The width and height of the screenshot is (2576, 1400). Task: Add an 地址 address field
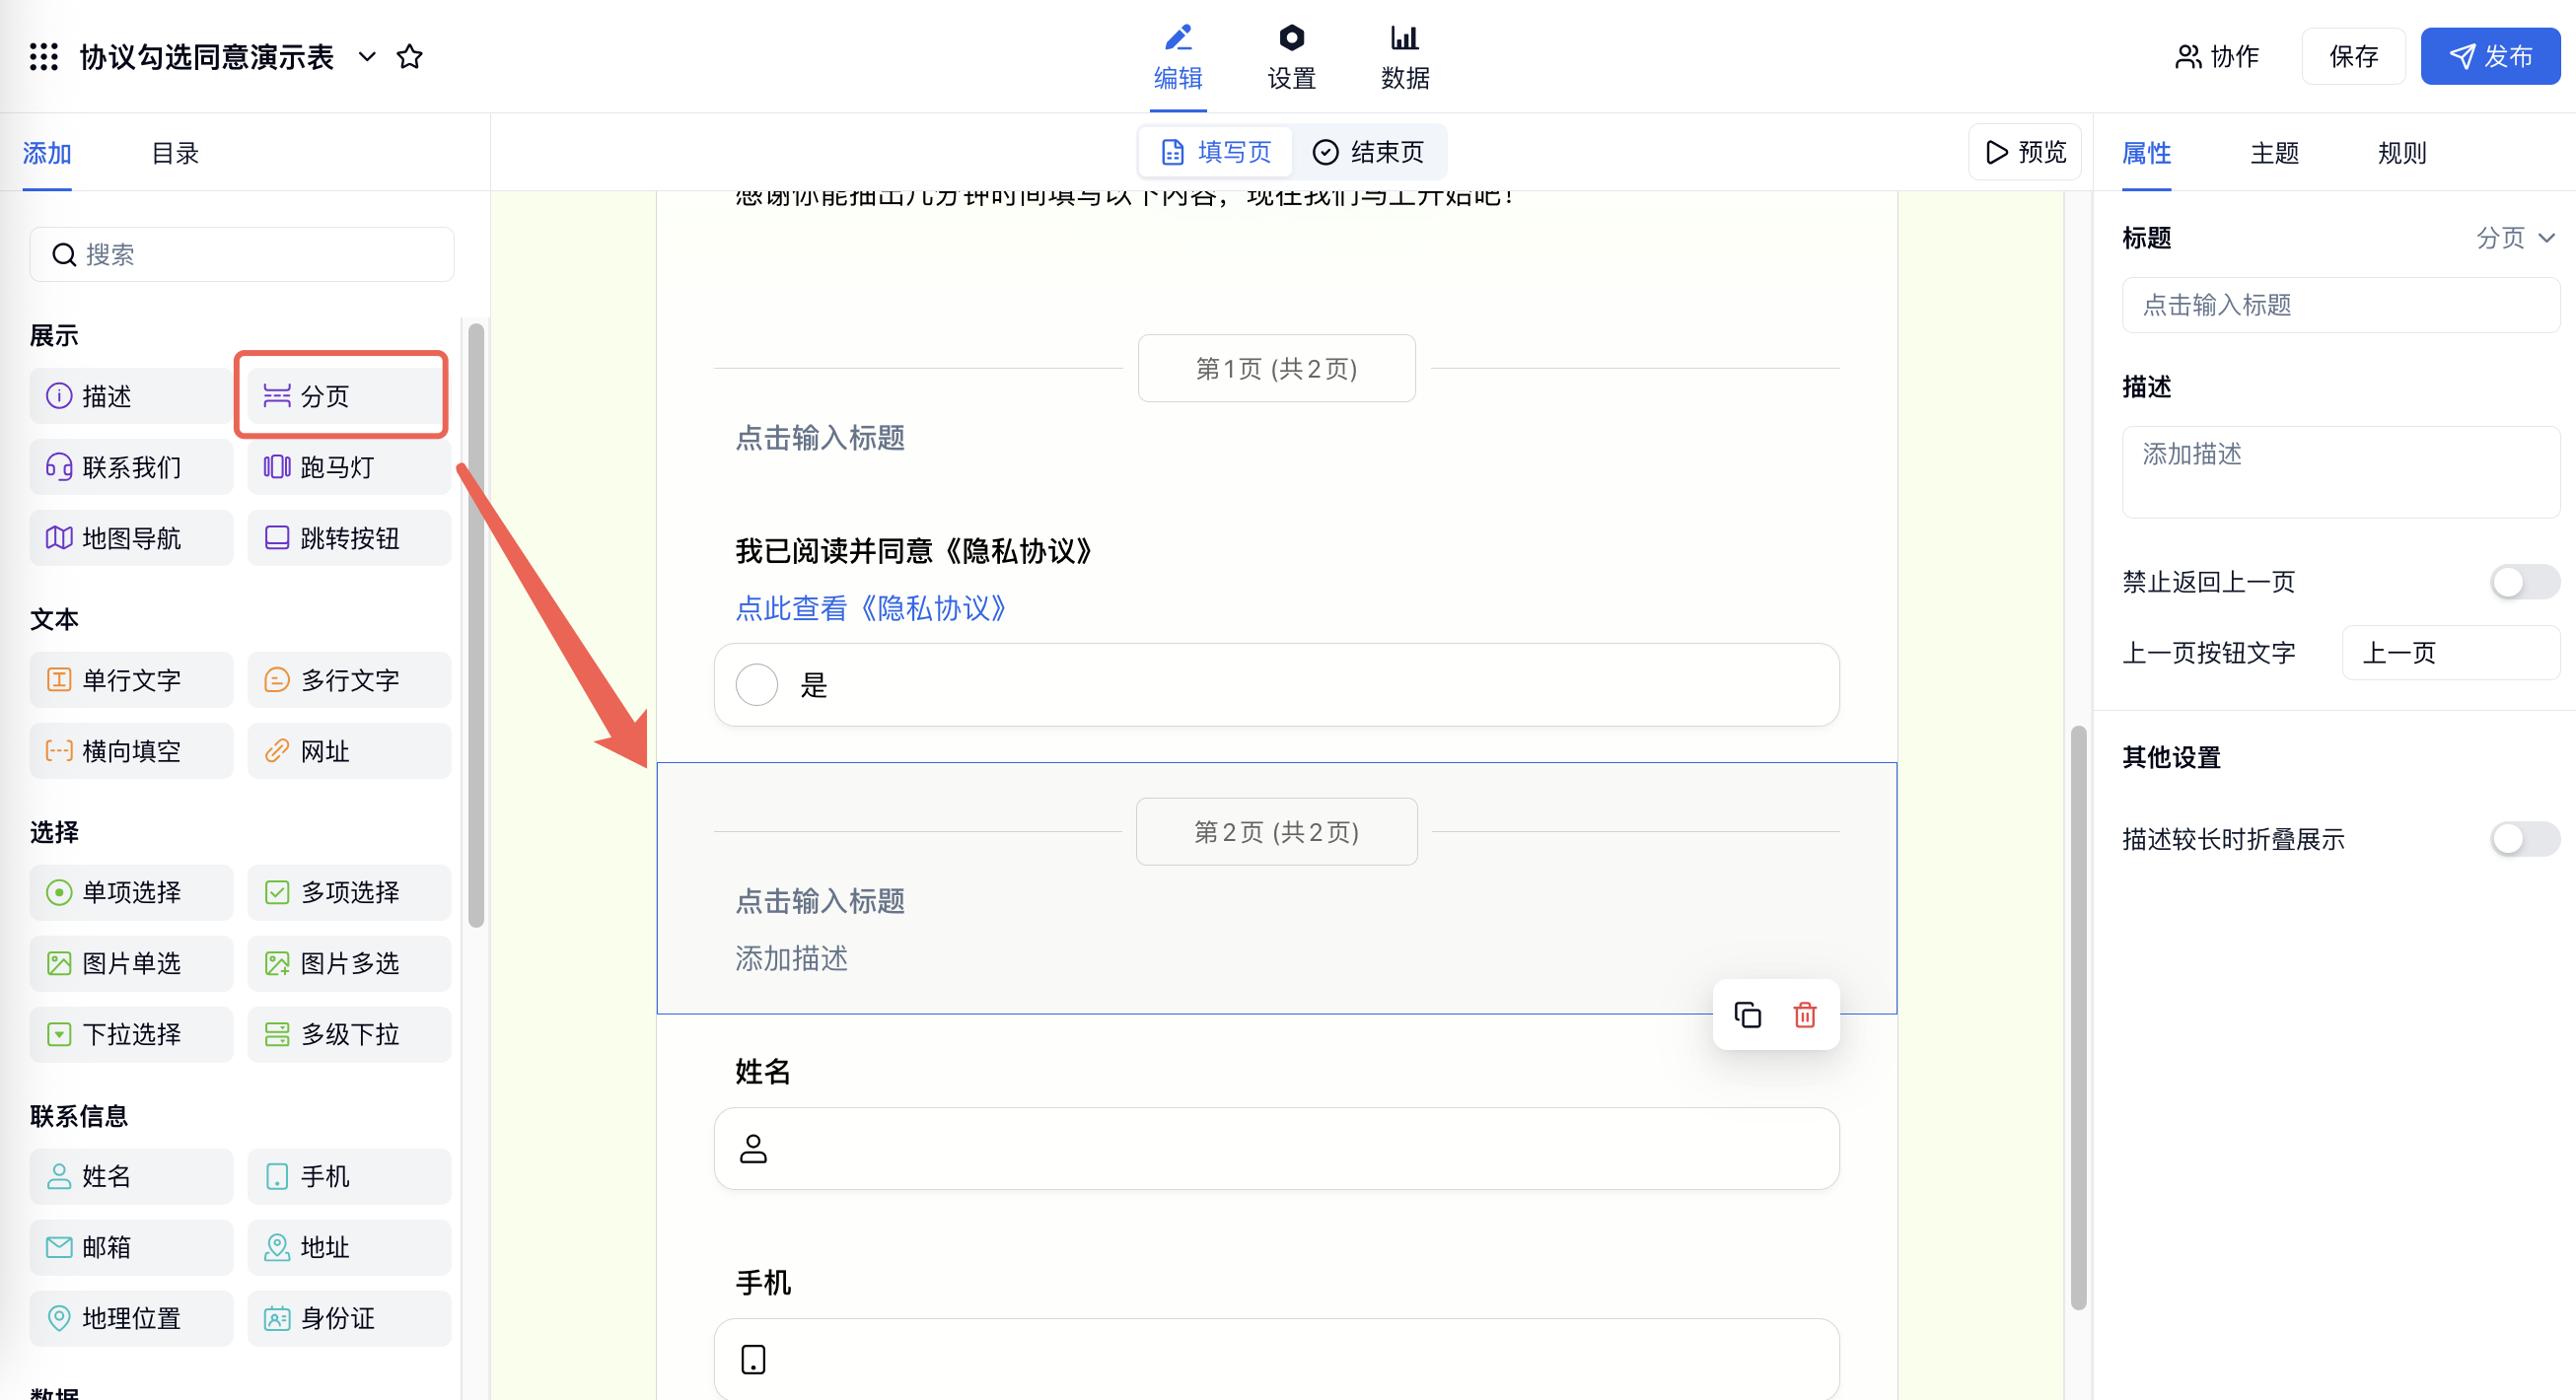coord(349,1248)
